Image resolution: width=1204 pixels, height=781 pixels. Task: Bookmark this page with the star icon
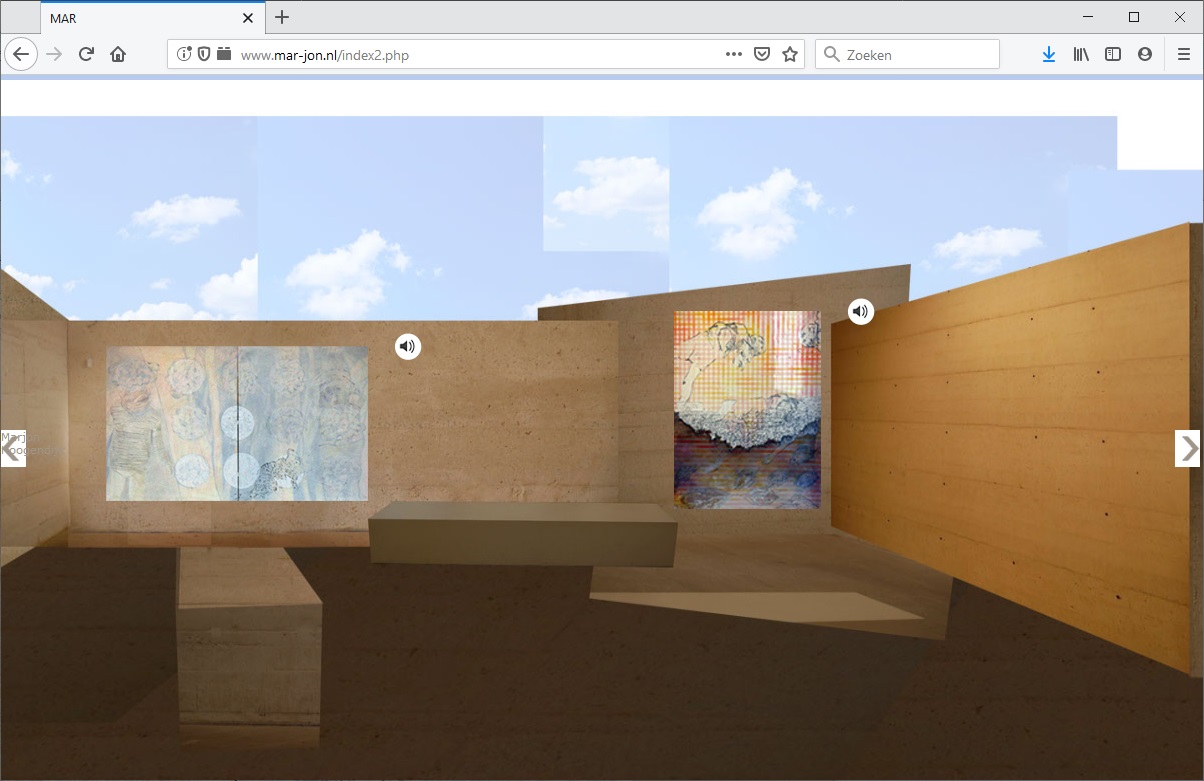[x=790, y=55]
